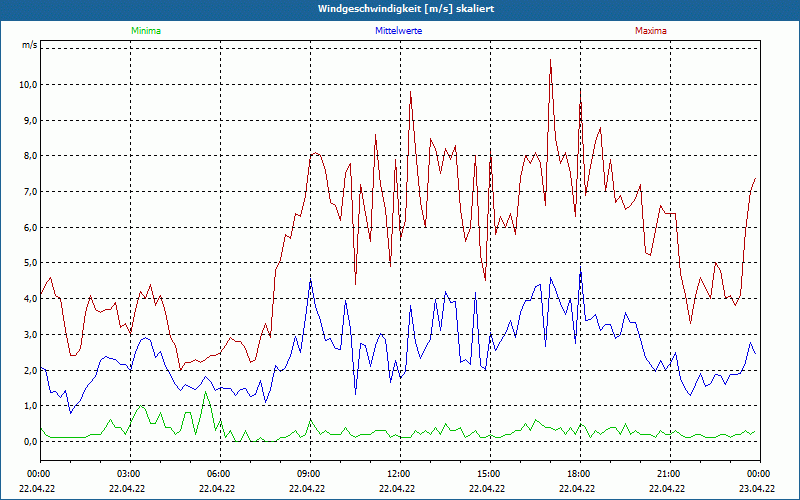Click the 8,0 y-axis value
The height and width of the screenshot is (500, 800).
coord(31,156)
